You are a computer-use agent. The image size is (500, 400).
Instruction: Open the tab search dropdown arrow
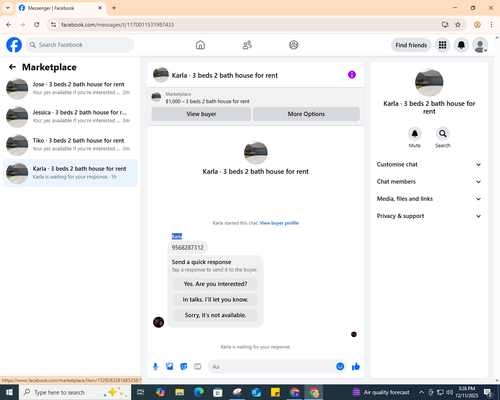coord(8,8)
